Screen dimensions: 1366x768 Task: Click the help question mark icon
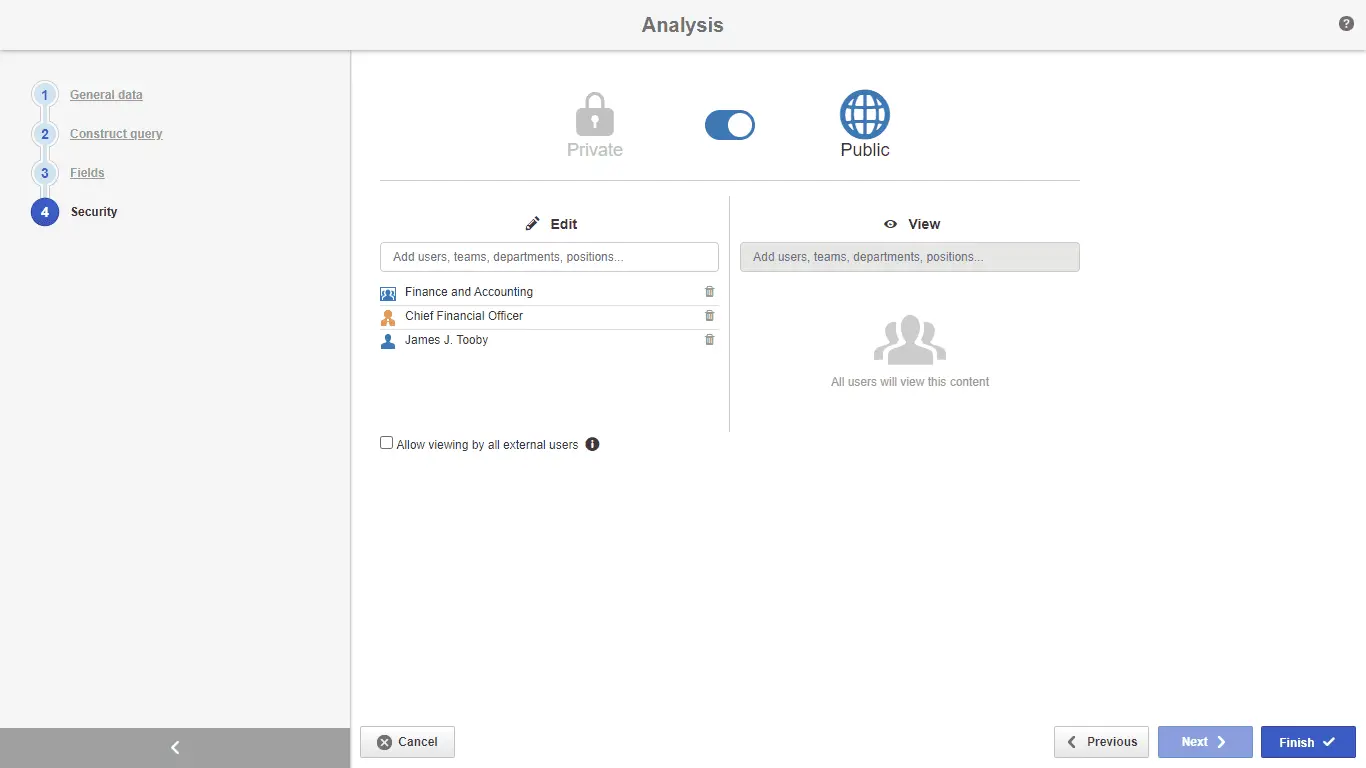[1346, 24]
